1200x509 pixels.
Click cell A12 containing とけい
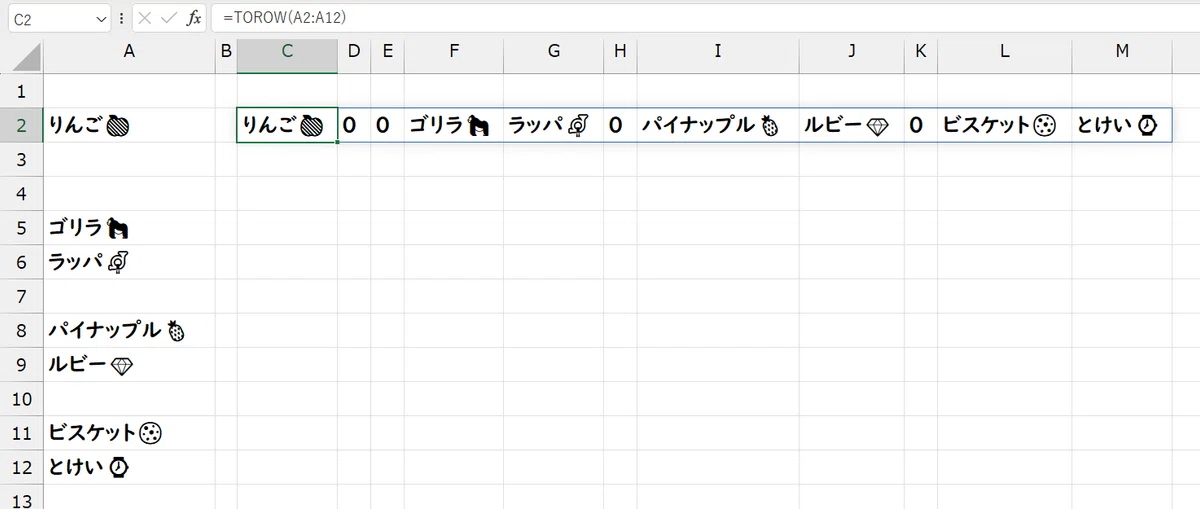click(x=129, y=467)
